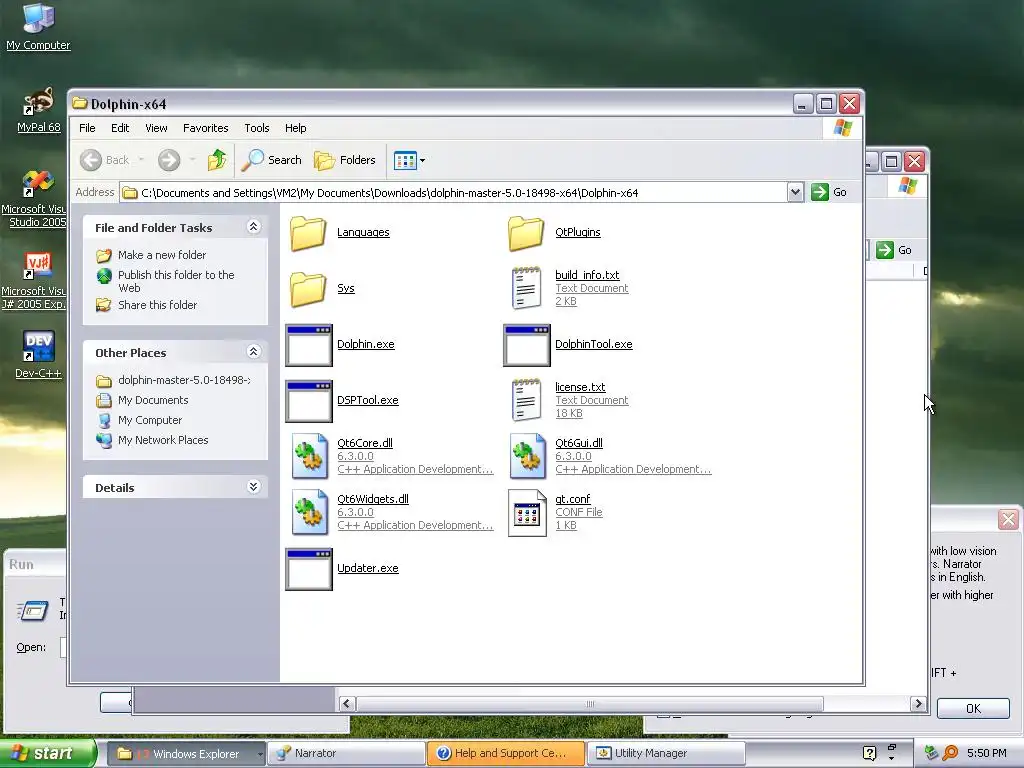1024x768 pixels.
Task: Click the Go button in Dolphin-x64 window
Action: coord(829,192)
